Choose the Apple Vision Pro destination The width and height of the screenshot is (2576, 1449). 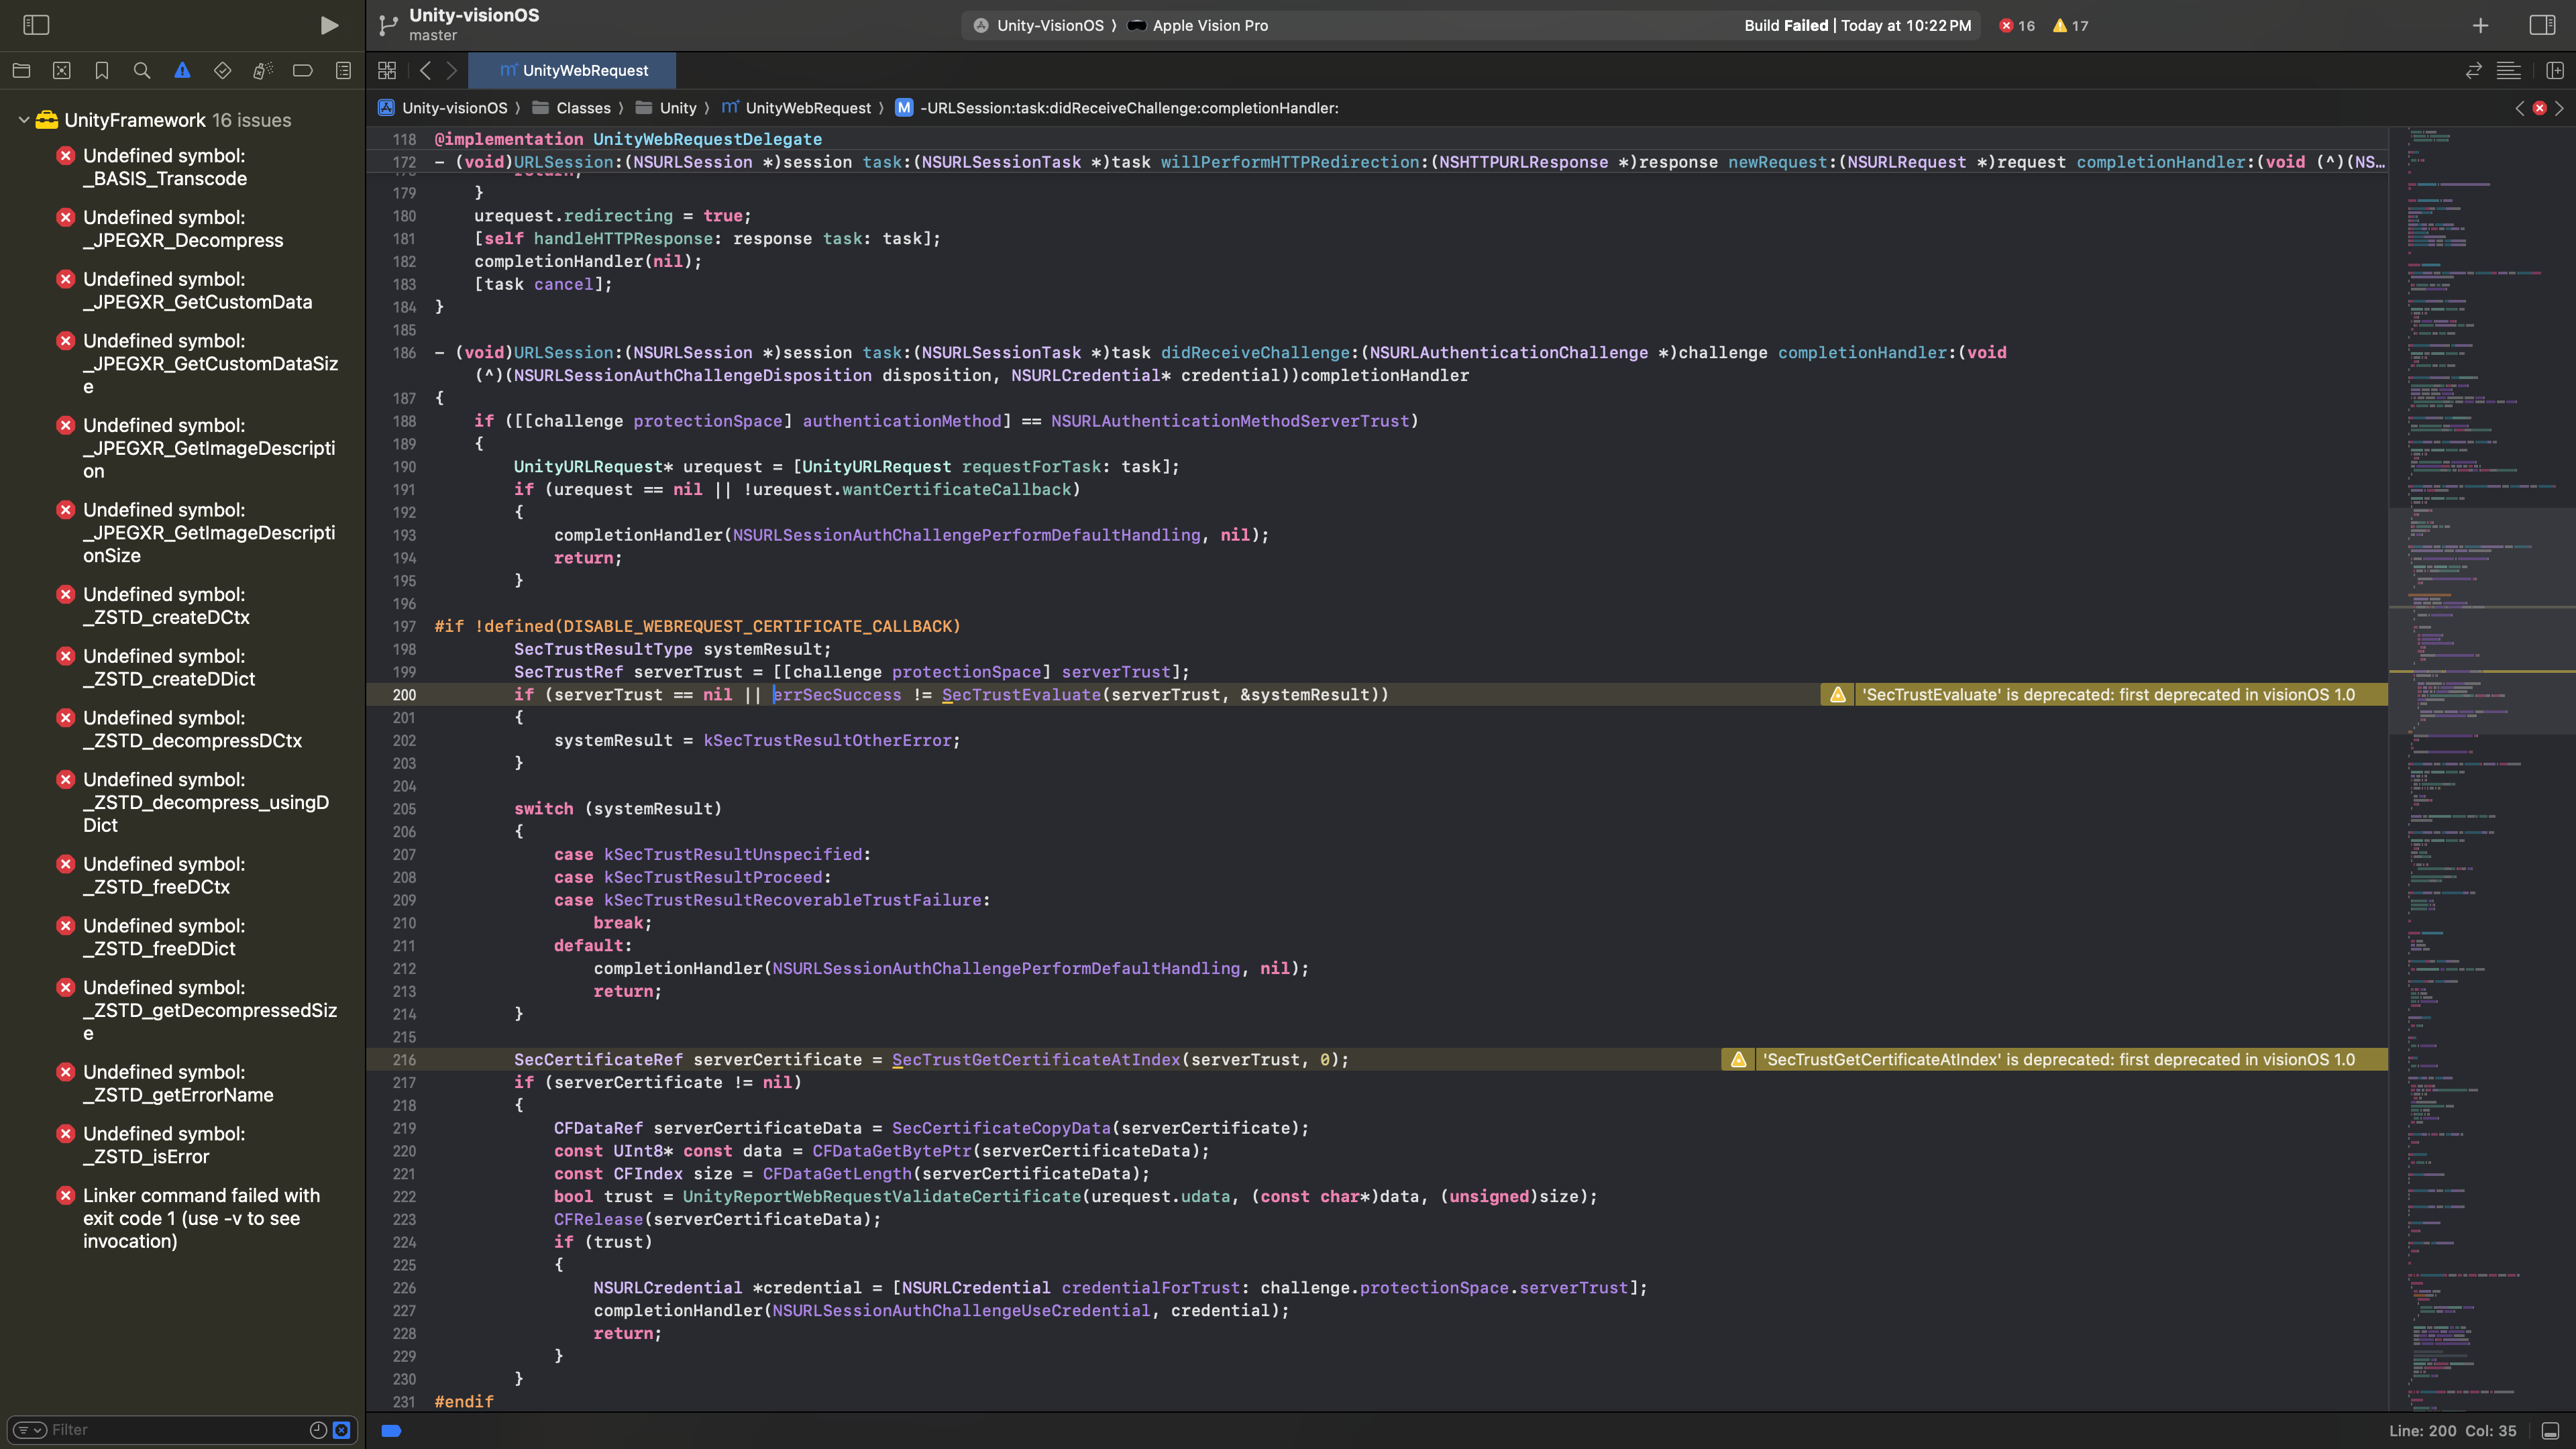[x=1197, y=26]
